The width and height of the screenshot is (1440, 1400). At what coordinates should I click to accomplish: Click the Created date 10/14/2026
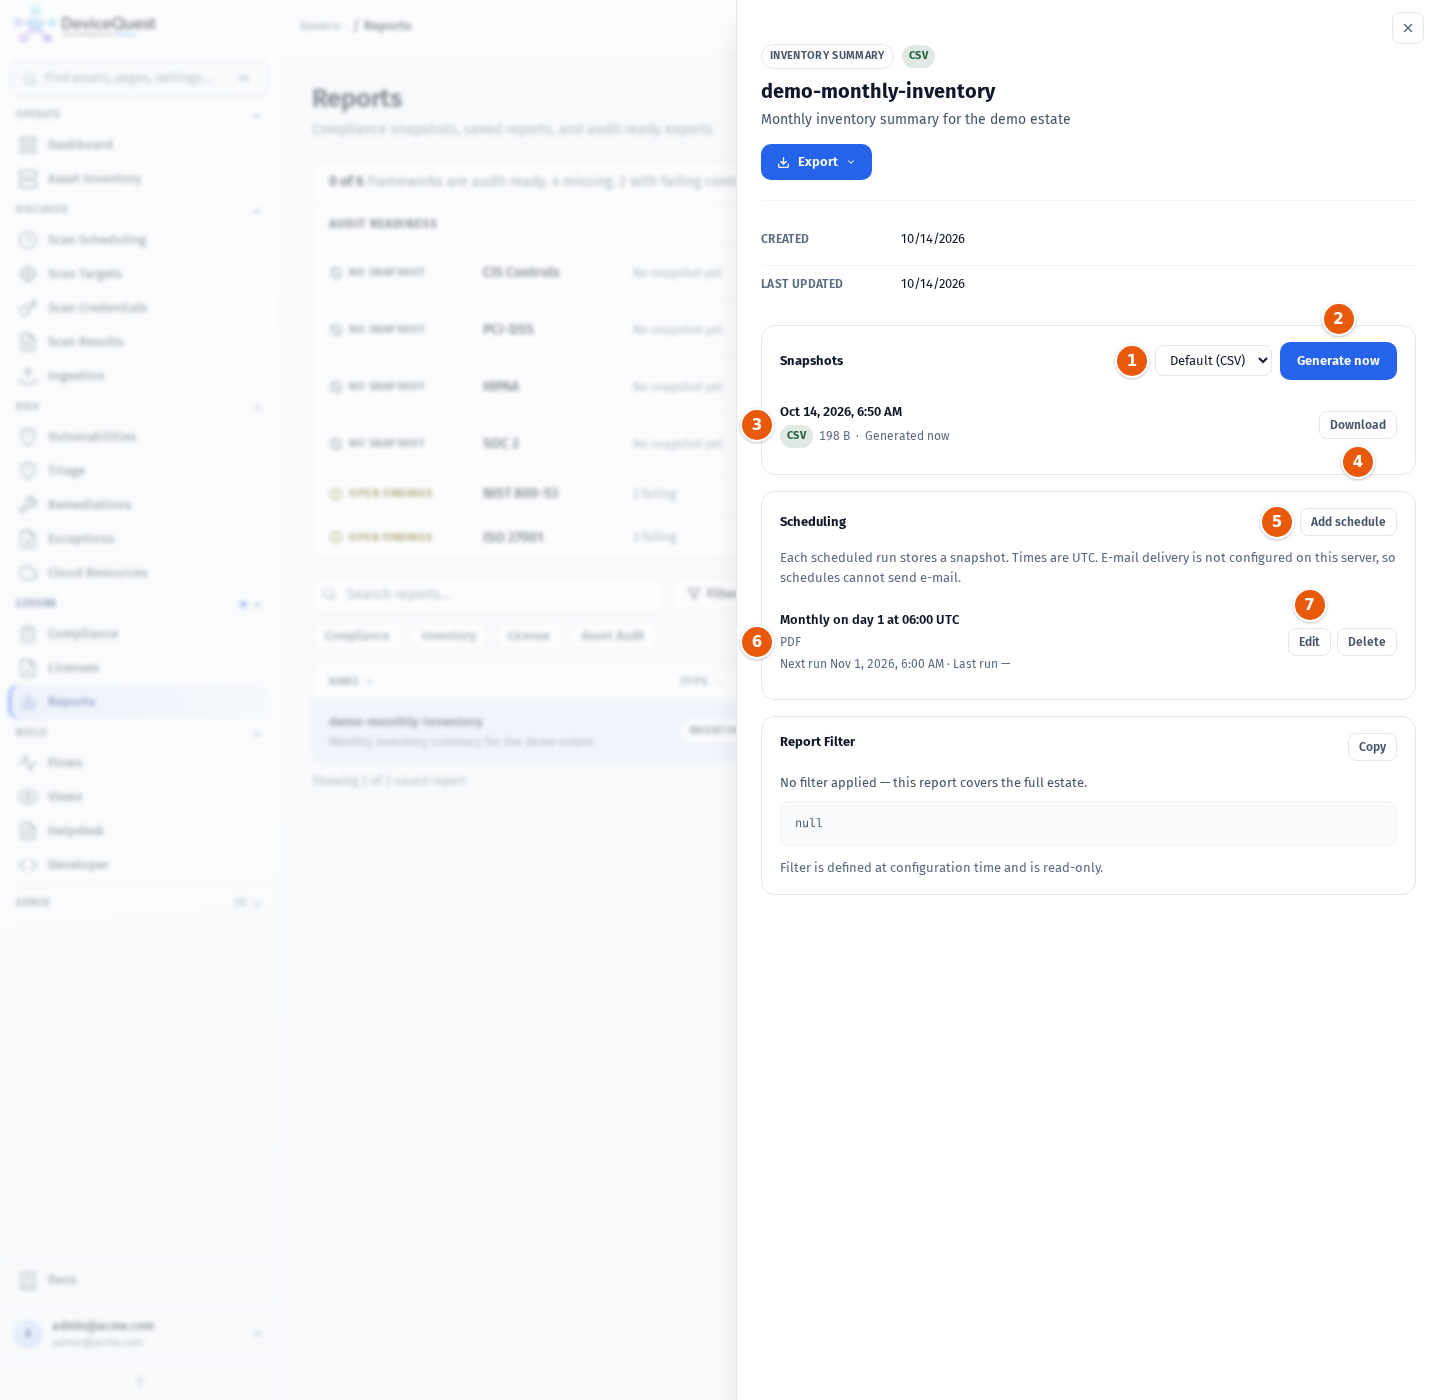click(x=932, y=239)
